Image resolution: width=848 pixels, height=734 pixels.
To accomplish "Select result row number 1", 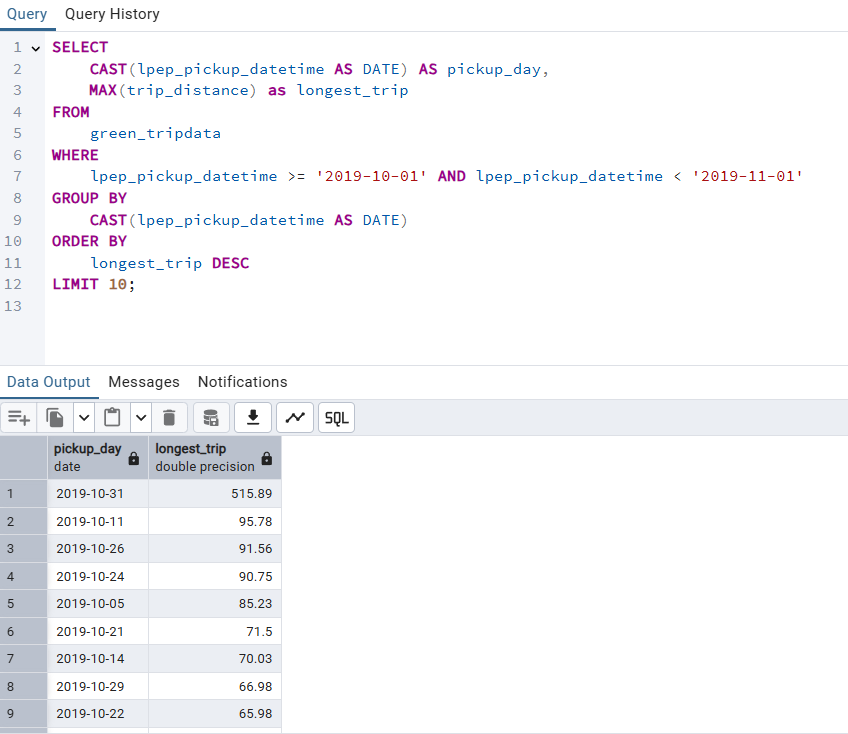I will tap(23, 494).
